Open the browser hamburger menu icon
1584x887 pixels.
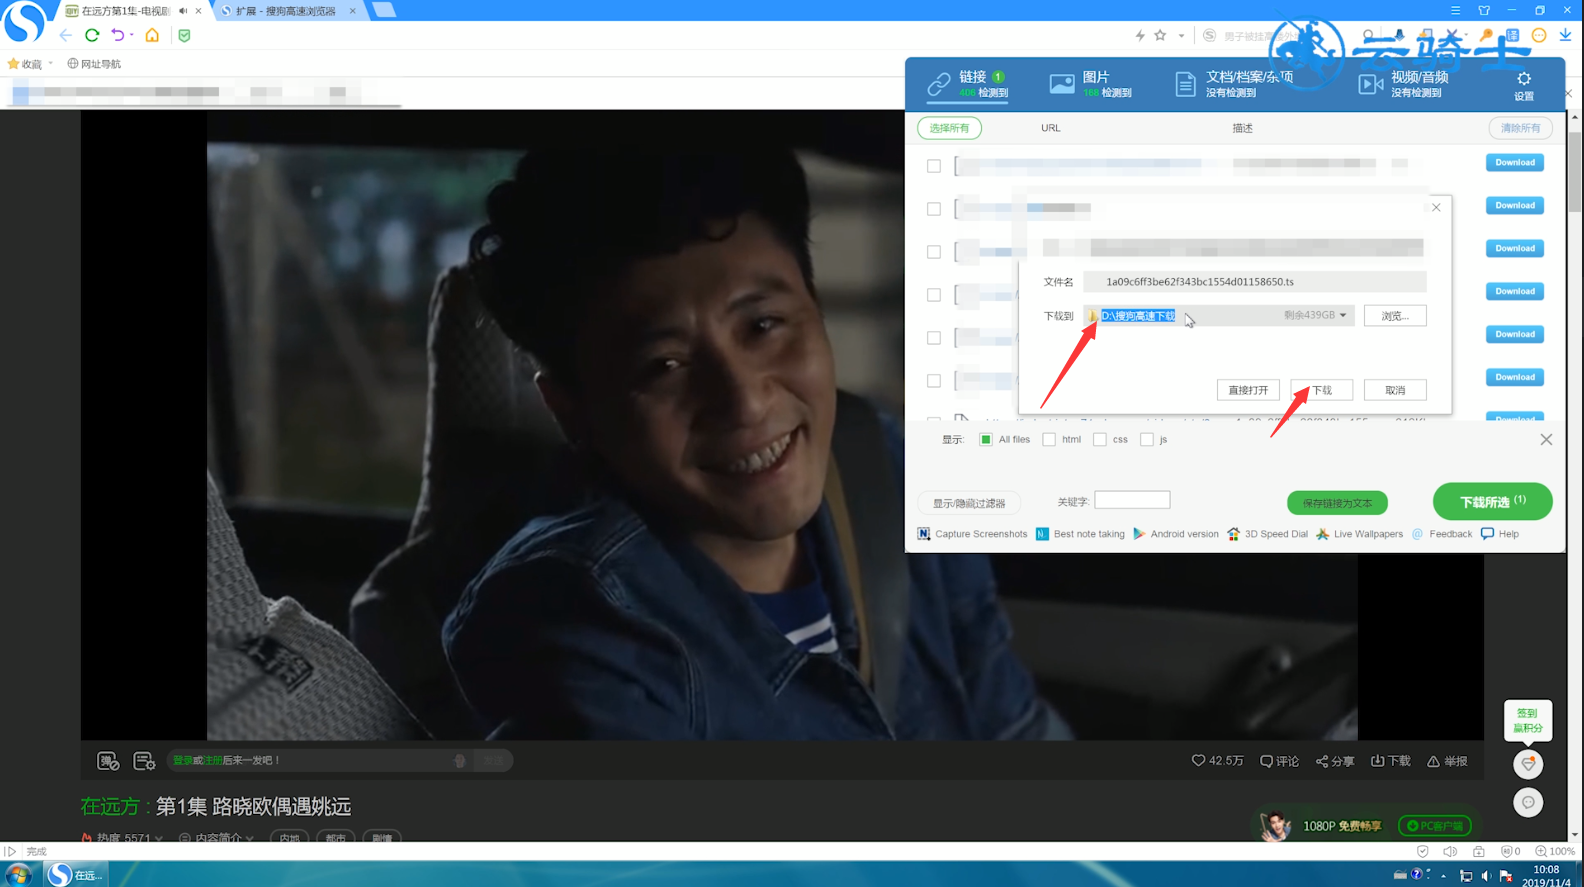coord(1455,10)
